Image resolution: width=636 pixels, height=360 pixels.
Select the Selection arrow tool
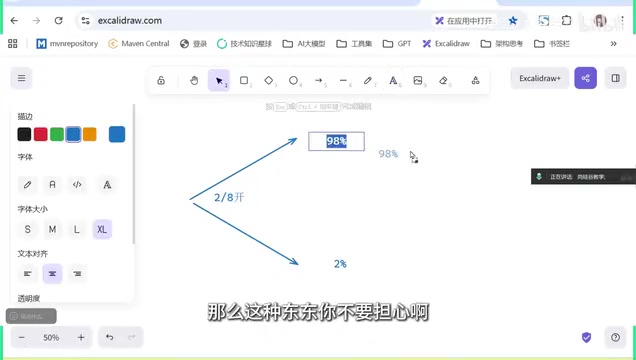(x=219, y=80)
